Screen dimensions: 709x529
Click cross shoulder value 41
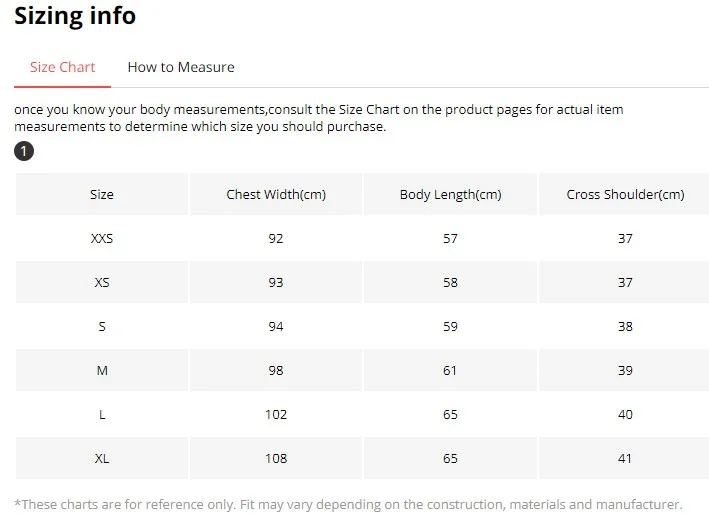click(625, 458)
